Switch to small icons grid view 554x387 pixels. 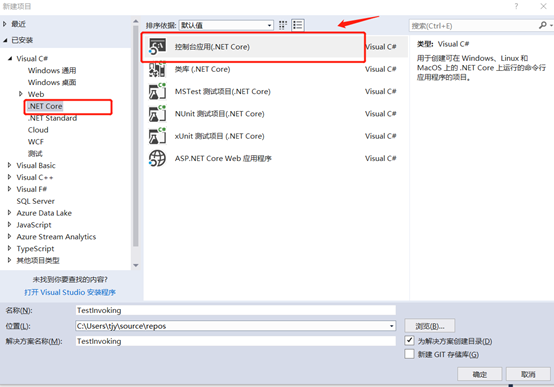point(283,25)
